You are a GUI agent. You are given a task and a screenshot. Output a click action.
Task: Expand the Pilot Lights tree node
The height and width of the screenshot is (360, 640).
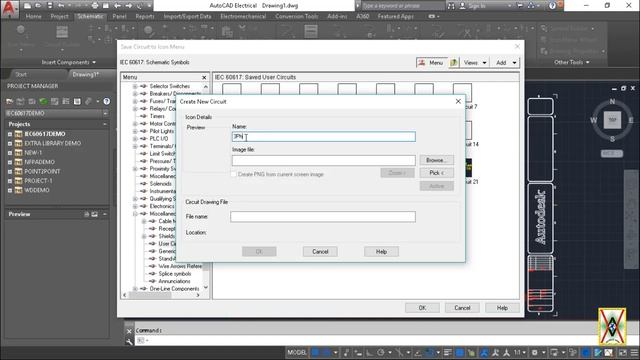click(x=135, y=131)
